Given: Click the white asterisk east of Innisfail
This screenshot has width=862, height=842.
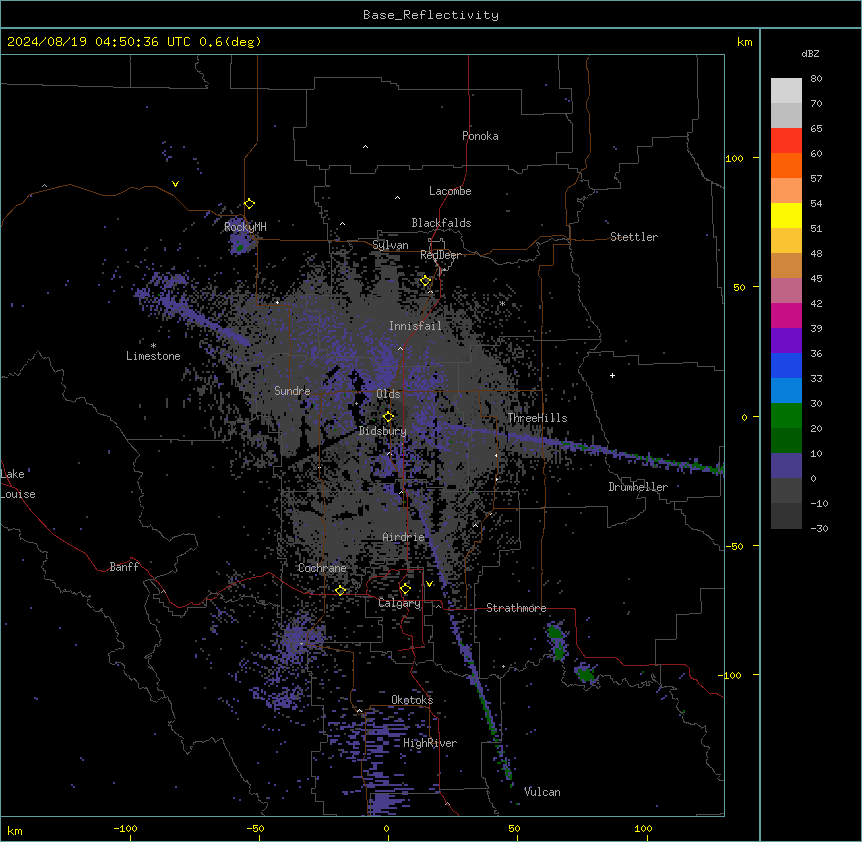Looking at the screenshot, I should pyautogui.click(x=502, y=303).
